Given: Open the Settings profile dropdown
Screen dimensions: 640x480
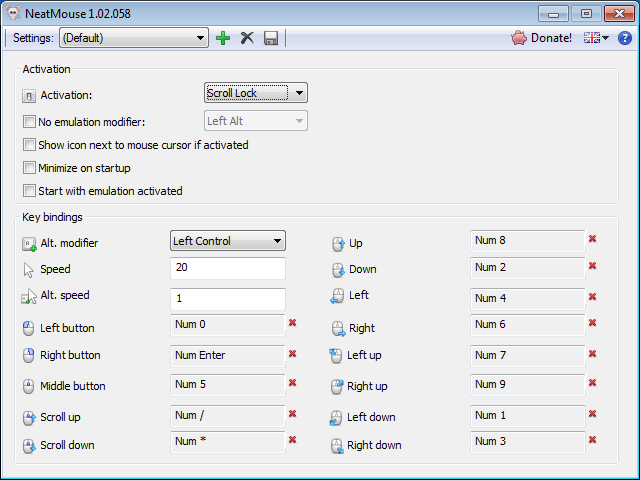Looking at the screenshot, I should pyautogui.click(x=134, y=38).
